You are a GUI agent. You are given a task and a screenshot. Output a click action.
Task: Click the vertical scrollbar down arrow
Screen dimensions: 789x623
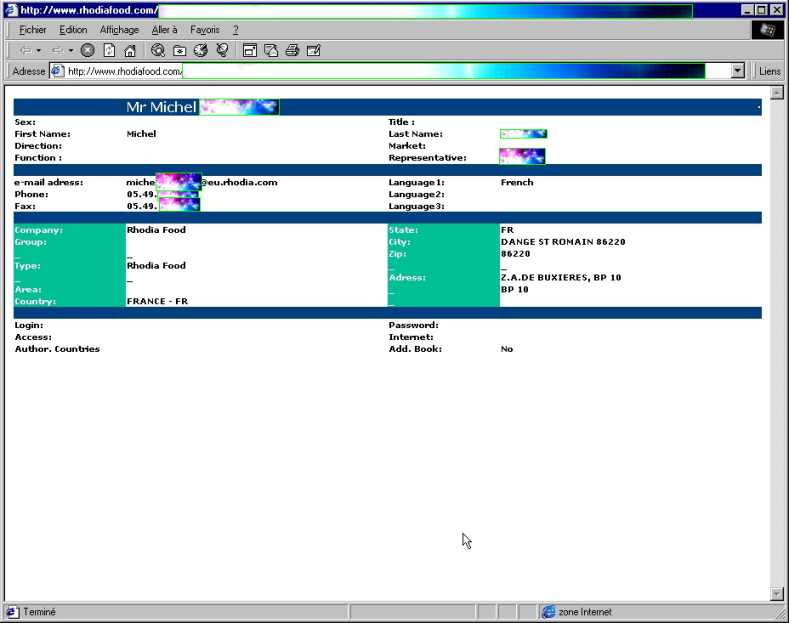pos(776,593)
